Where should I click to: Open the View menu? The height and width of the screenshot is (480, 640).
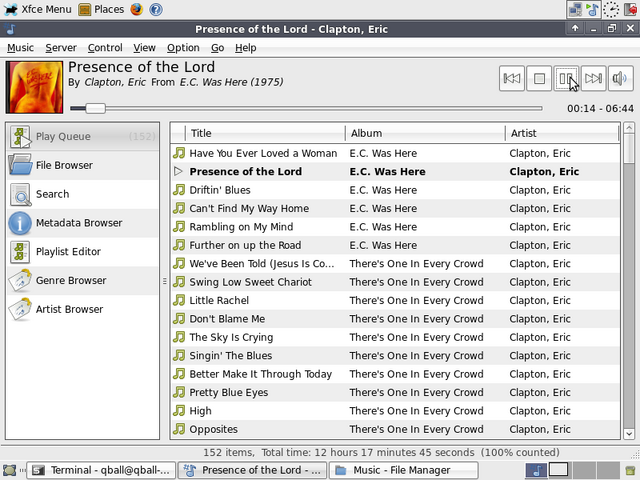coord(144,48)
